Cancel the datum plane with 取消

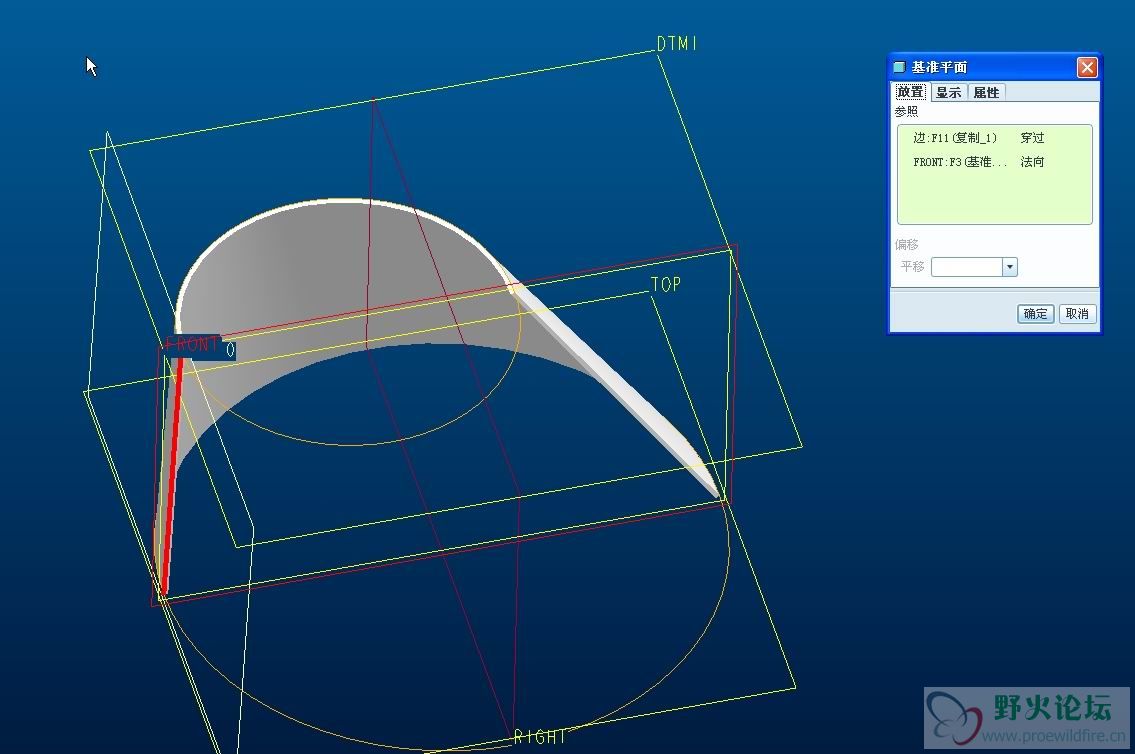click(1076, 314)
